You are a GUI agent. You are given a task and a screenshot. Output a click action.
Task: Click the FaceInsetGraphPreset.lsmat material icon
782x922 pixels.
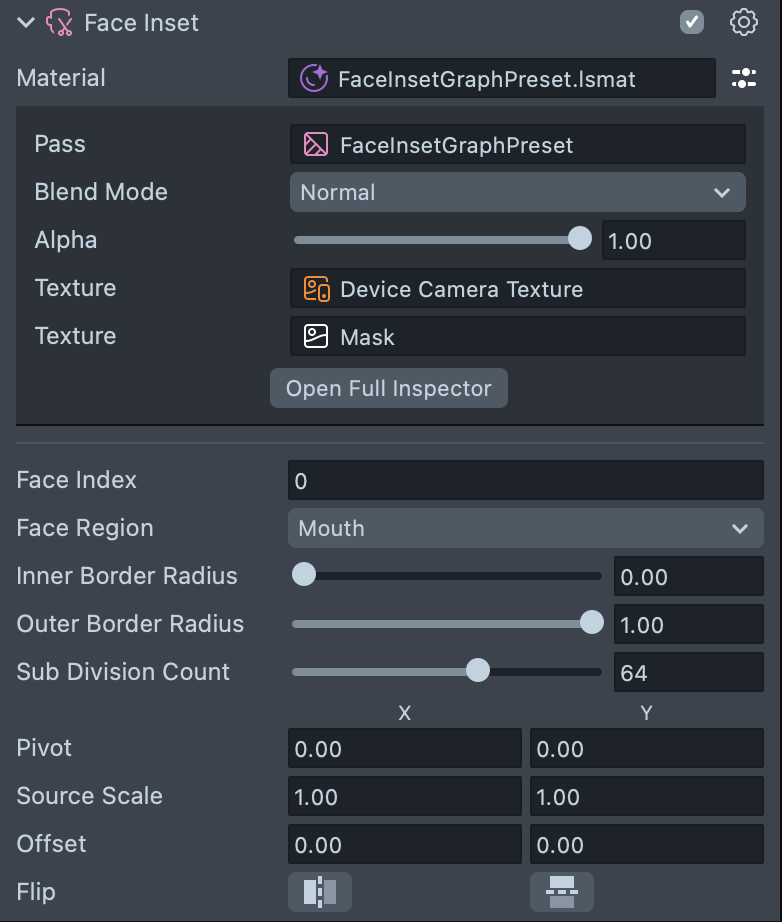(314, 79)
